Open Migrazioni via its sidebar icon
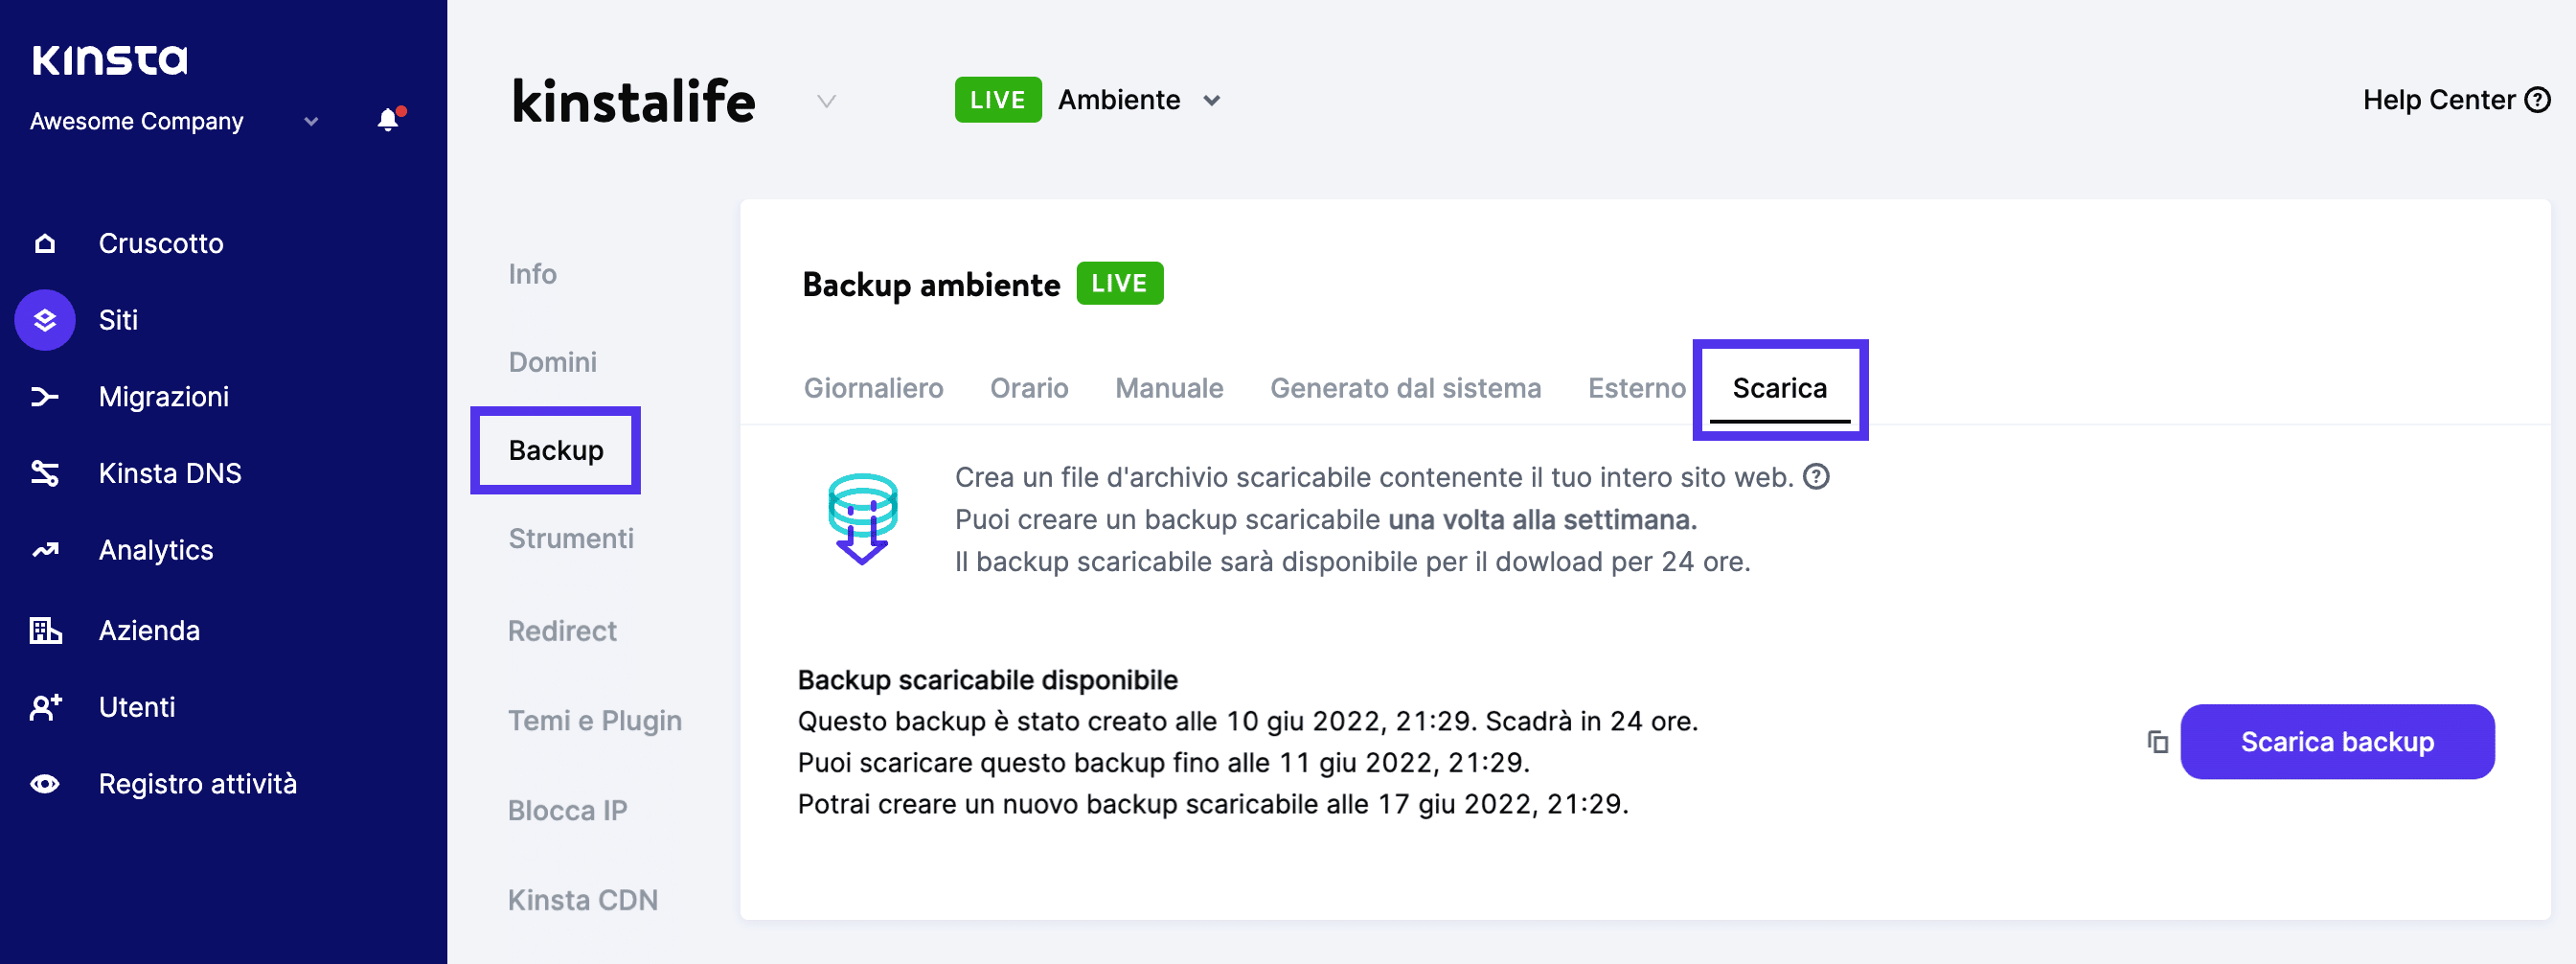The image size is (2576, 964). (x=44, y=397)
